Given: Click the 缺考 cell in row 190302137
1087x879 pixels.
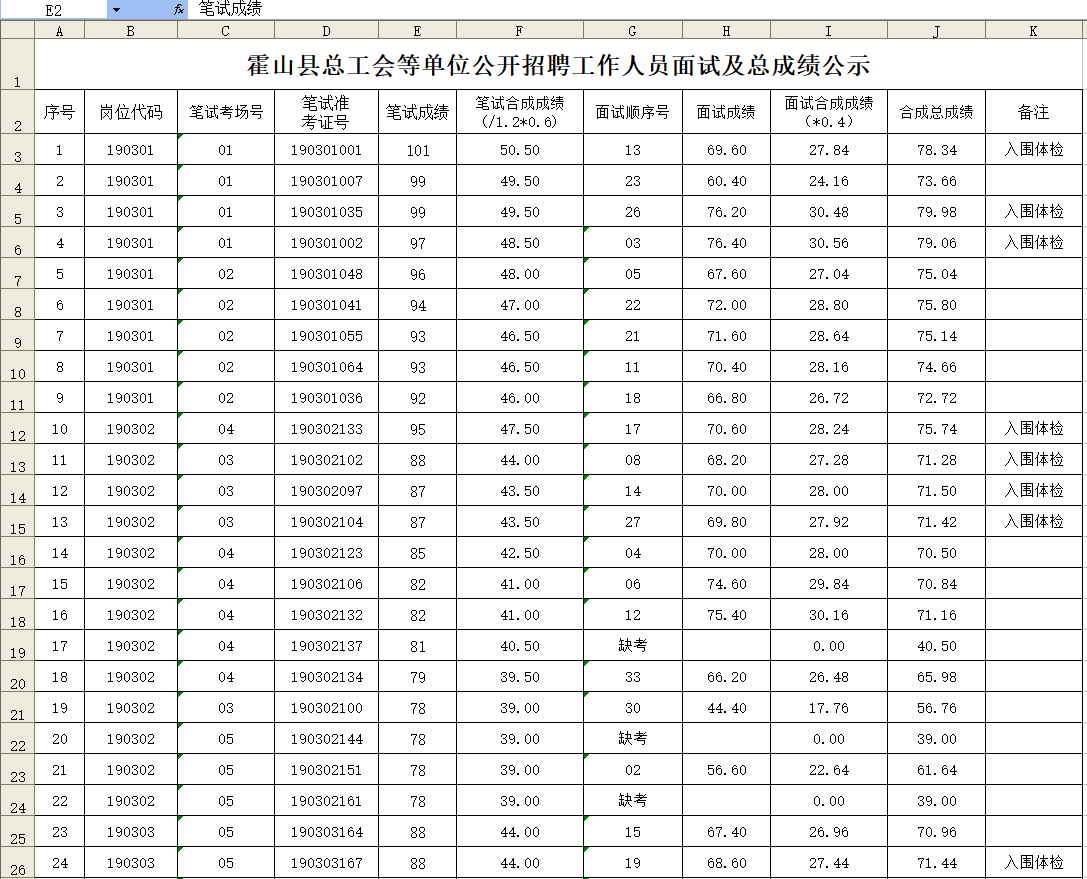Looking at the screenshot, I should tap(633, 645).
